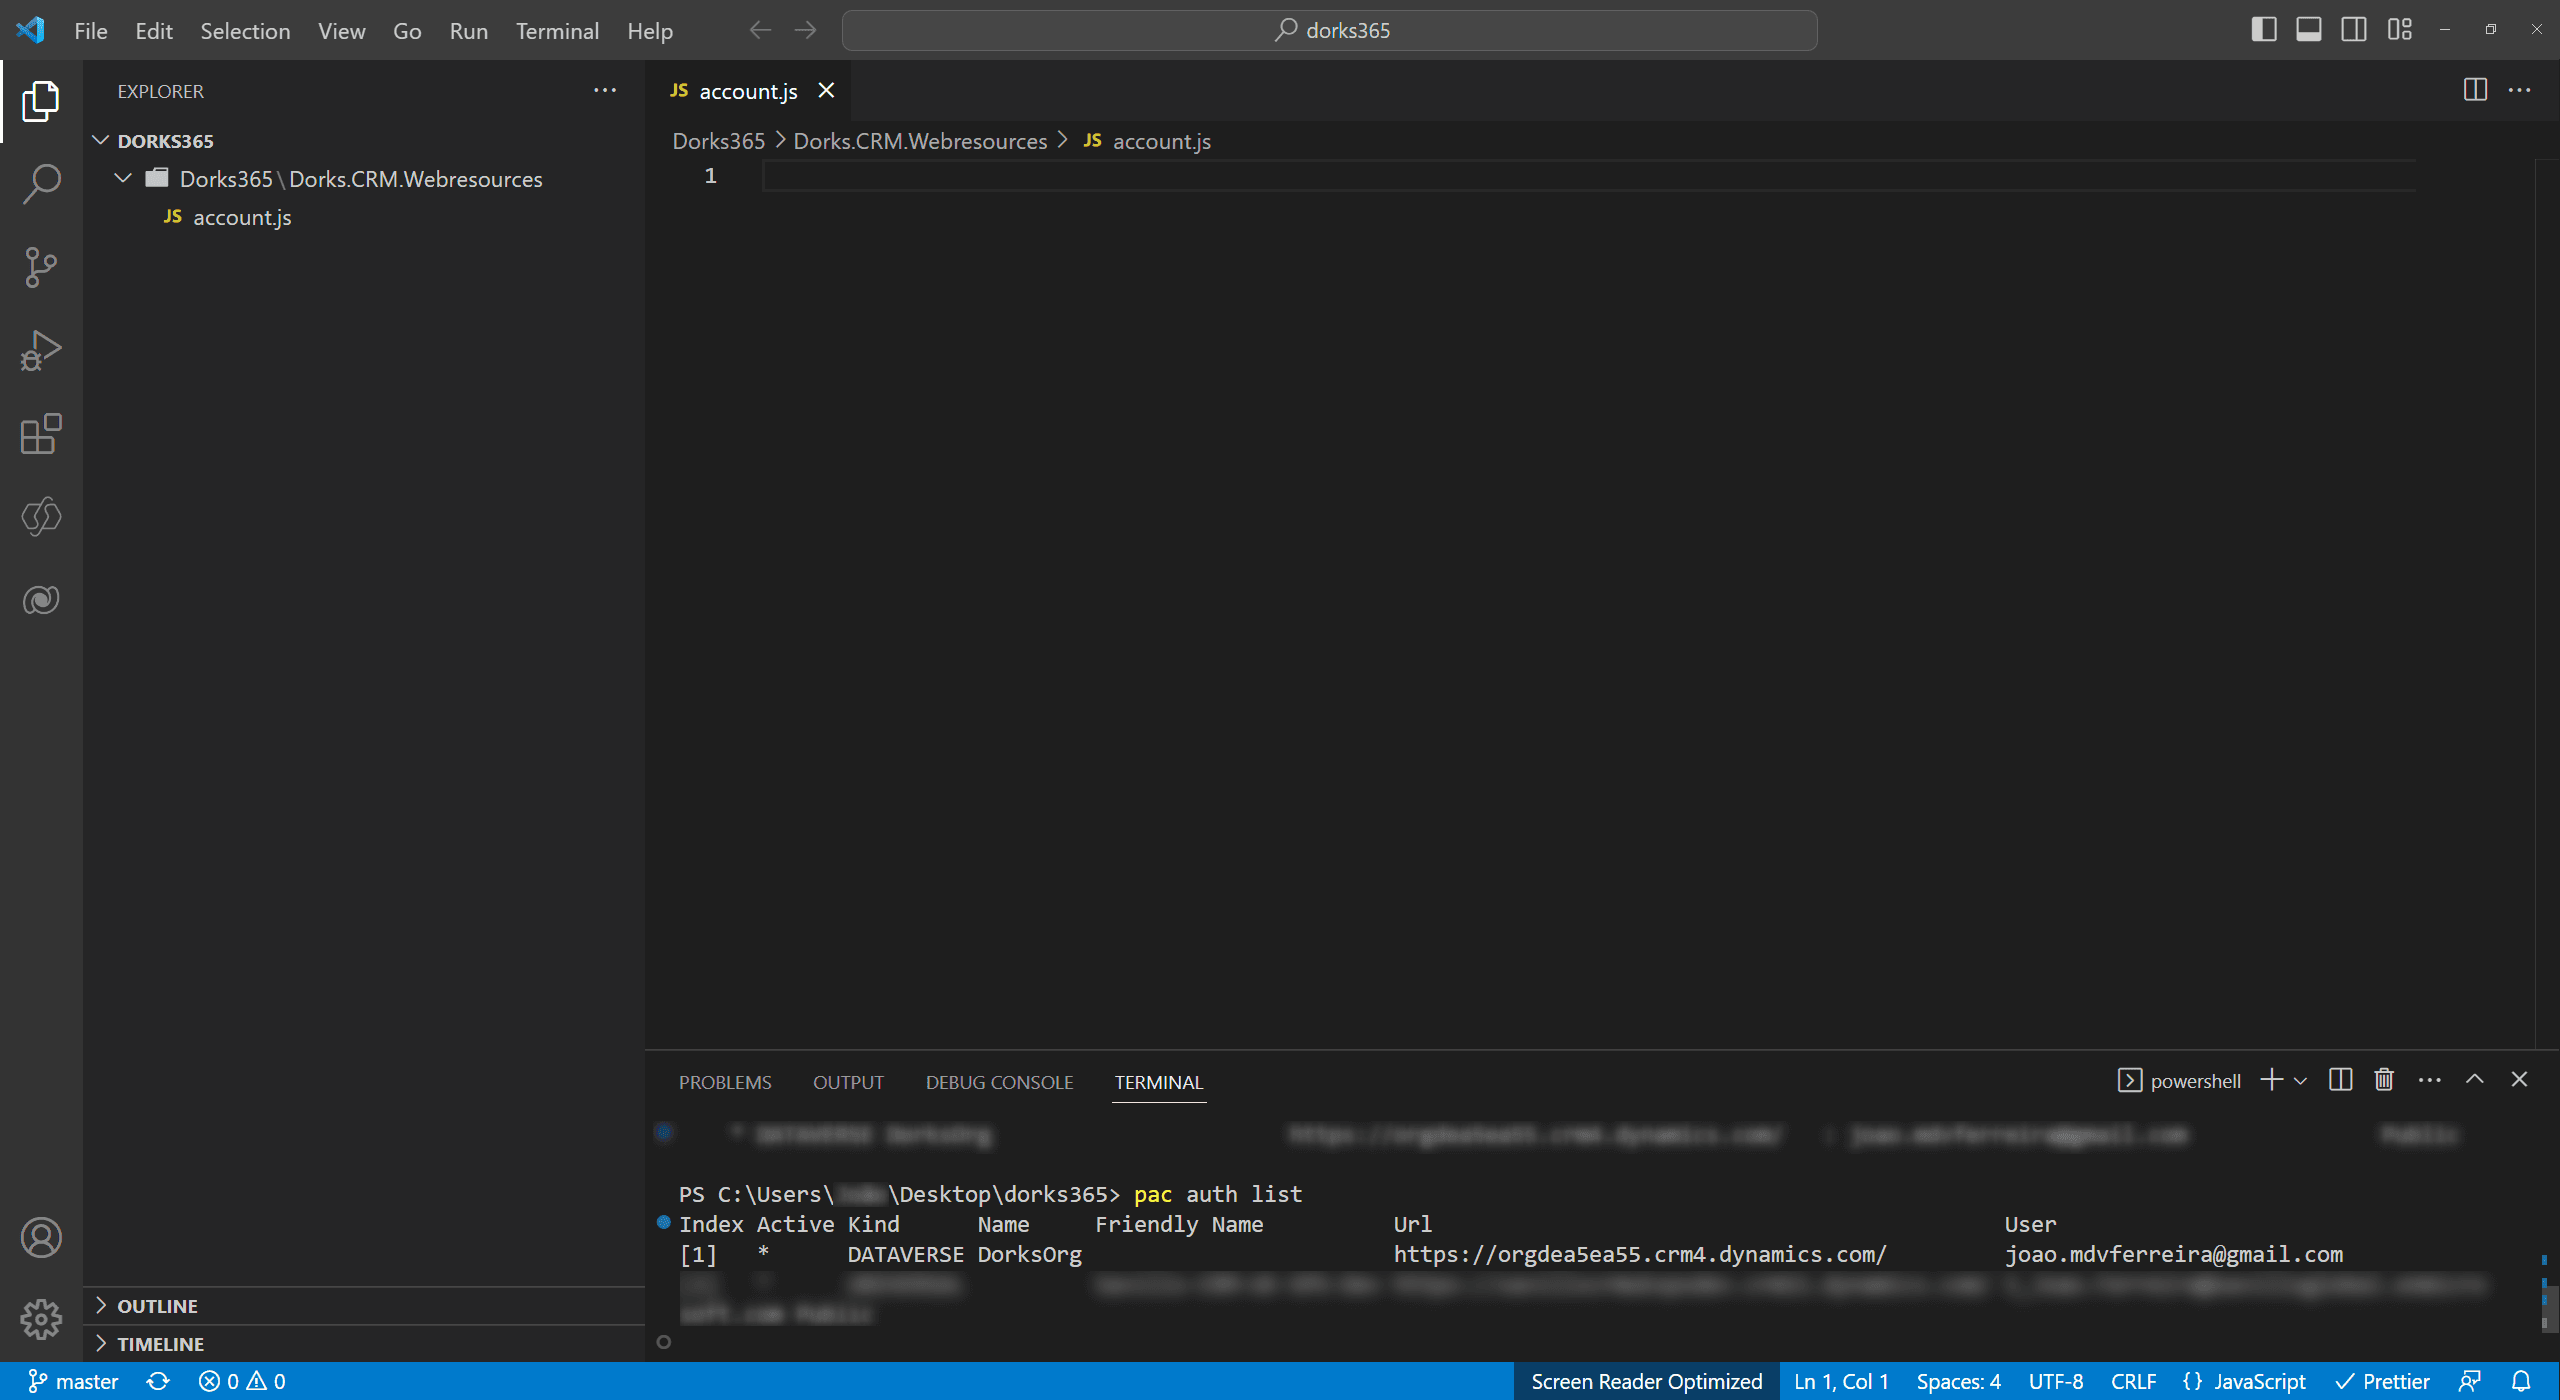Go back using the navigation arrow
2560x1400 pixels.
pos(760,30)
